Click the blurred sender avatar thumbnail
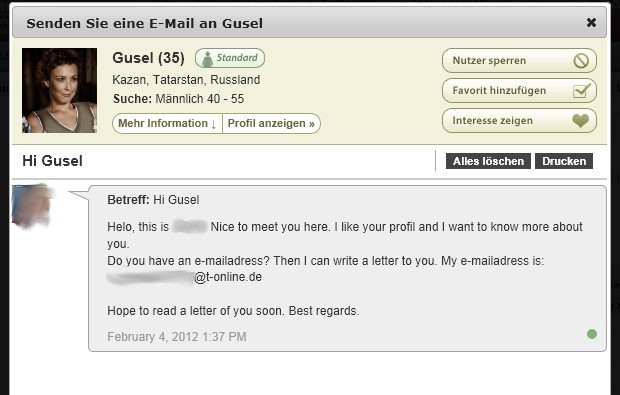This screenshot has height=395, width=620. pos(32,206)
